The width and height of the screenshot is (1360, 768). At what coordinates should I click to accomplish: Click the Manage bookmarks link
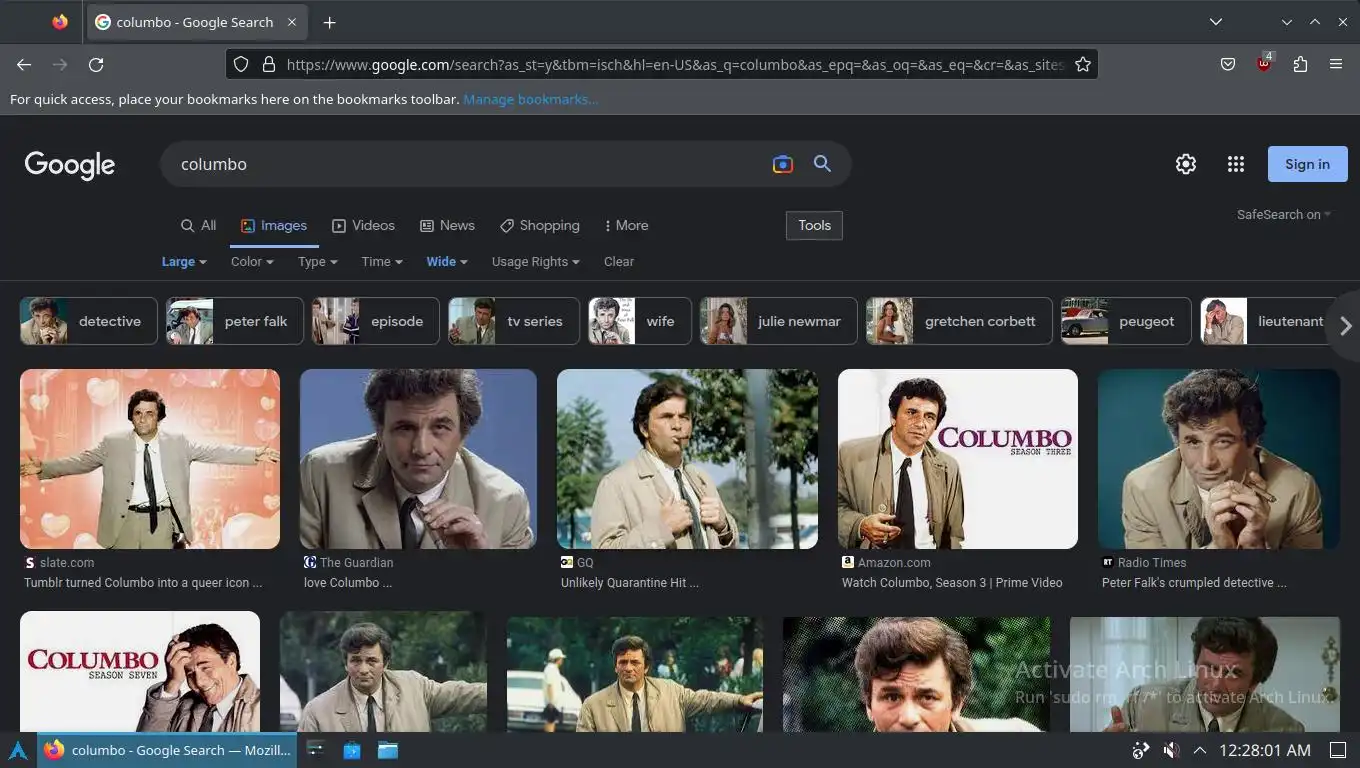click(x=531, y=99)
